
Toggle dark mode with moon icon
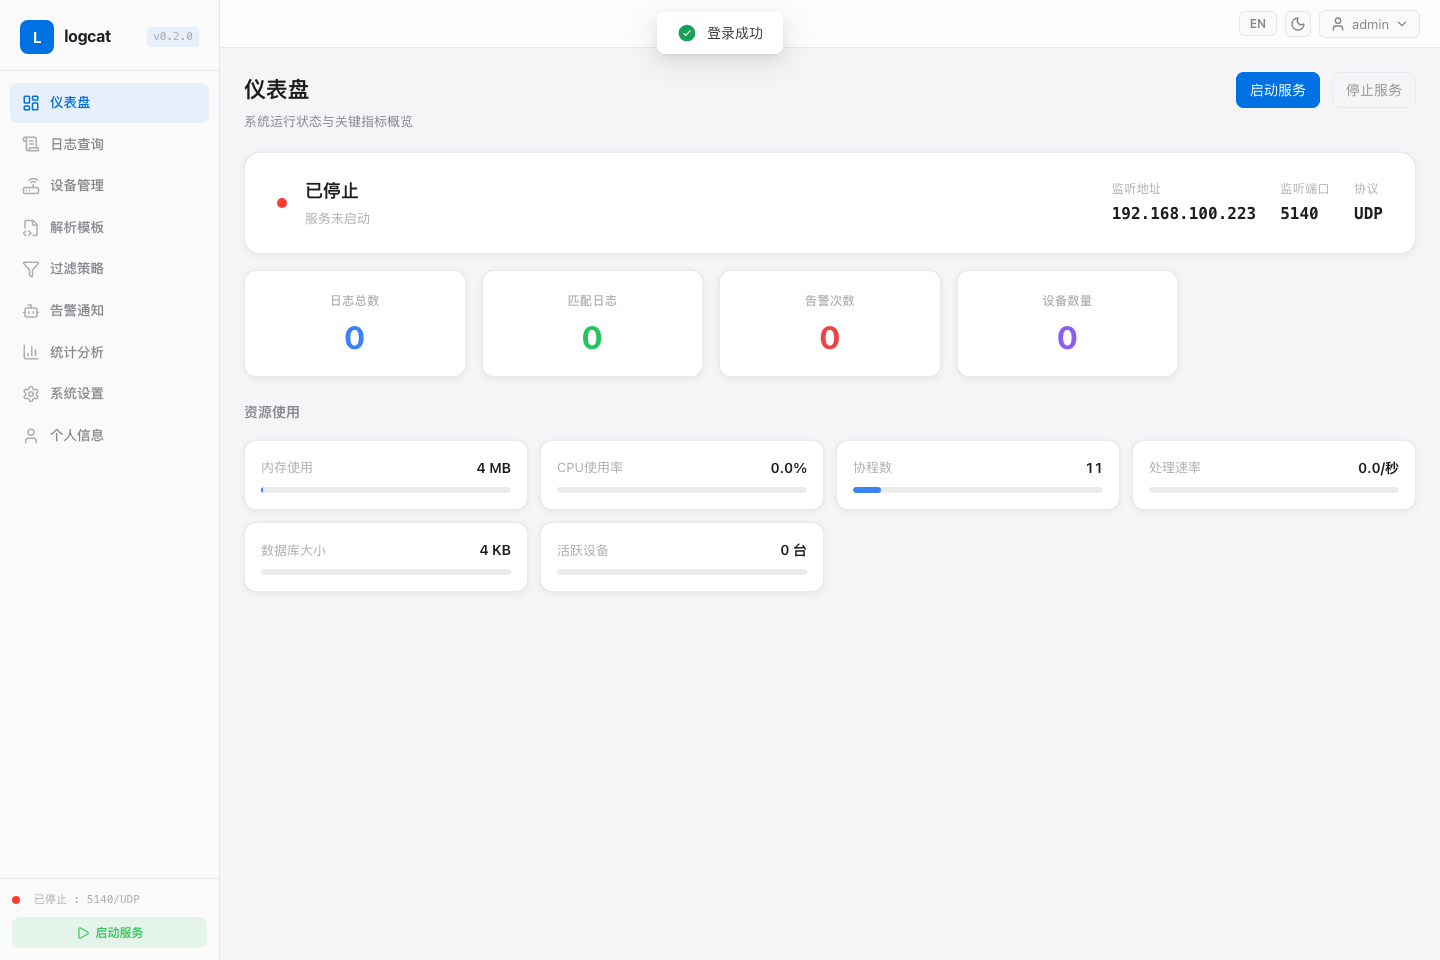[x=1298, y=24]
